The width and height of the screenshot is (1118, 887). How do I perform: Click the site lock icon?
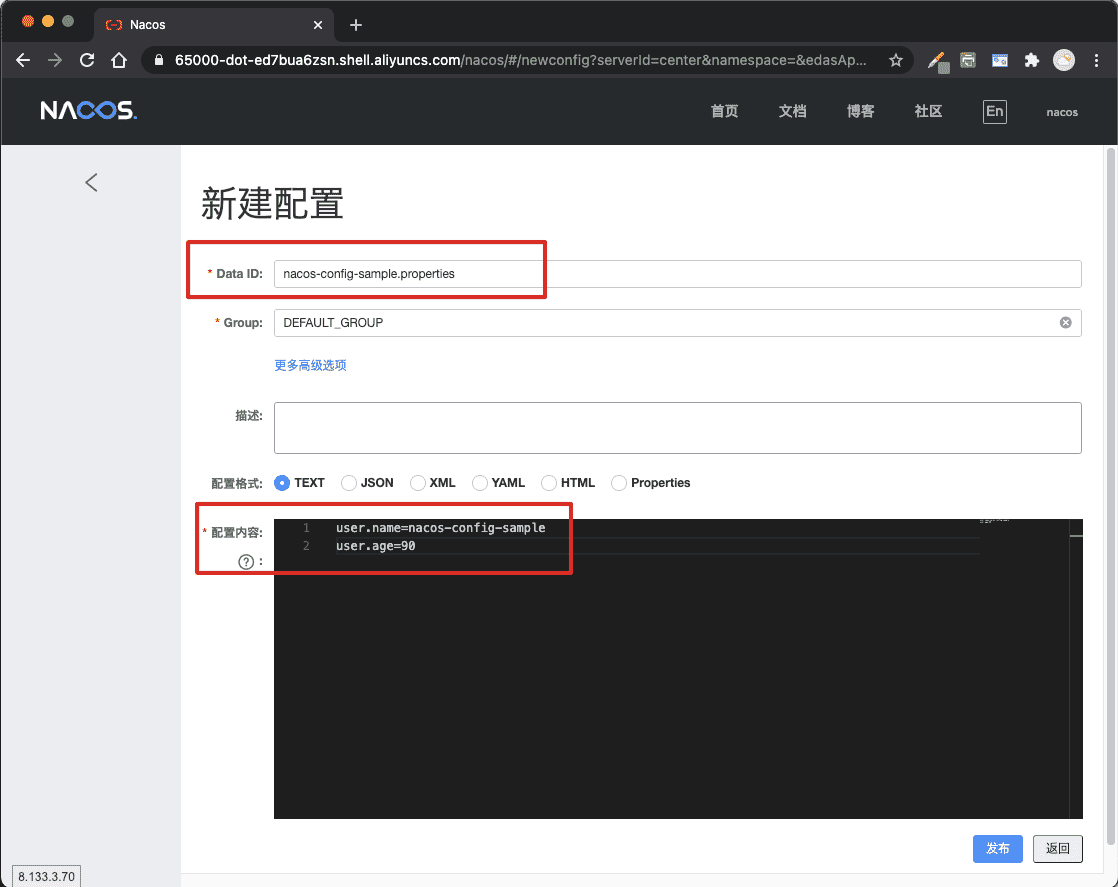pyautogui.click(x=159, y=61)
